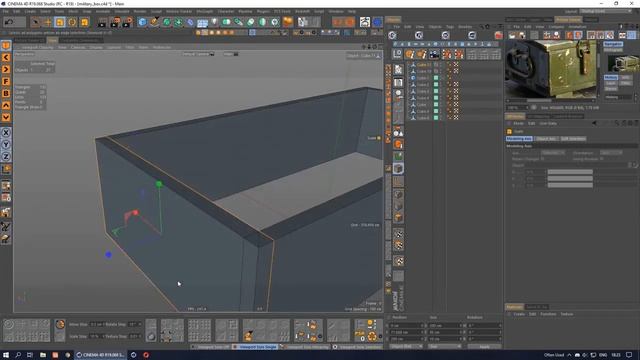Enable Viewport Solo Selection option
640x360 pixels.
click(358, 347)
